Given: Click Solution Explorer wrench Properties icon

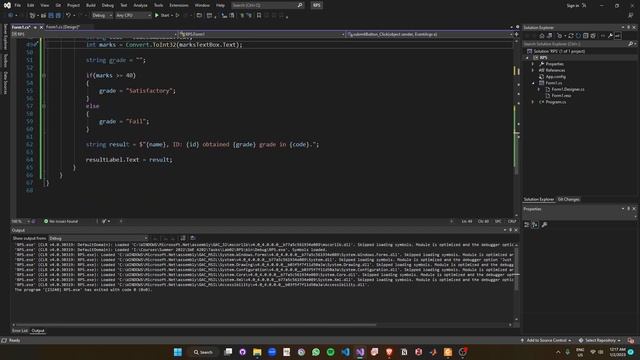Looking at the screenshot, I should point(610,36).
